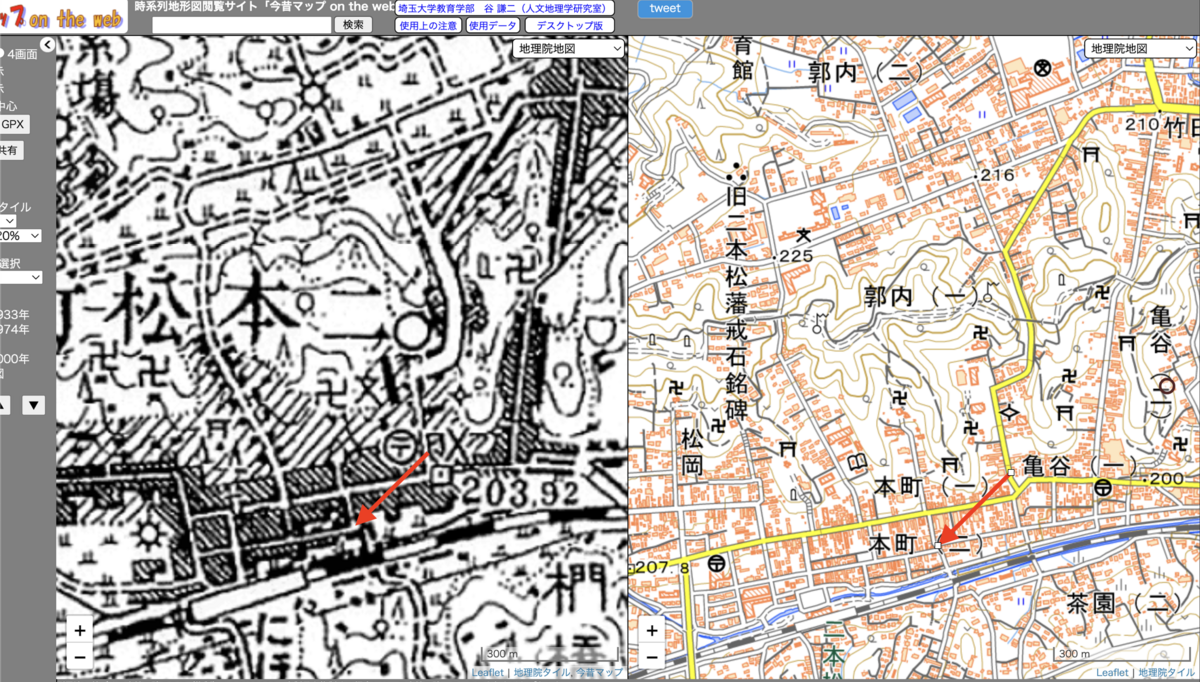Open right map's 地理院地図 basemap dropdown
The height and width of the screenshot is (682, 1200).
[x=1140, y=48]
